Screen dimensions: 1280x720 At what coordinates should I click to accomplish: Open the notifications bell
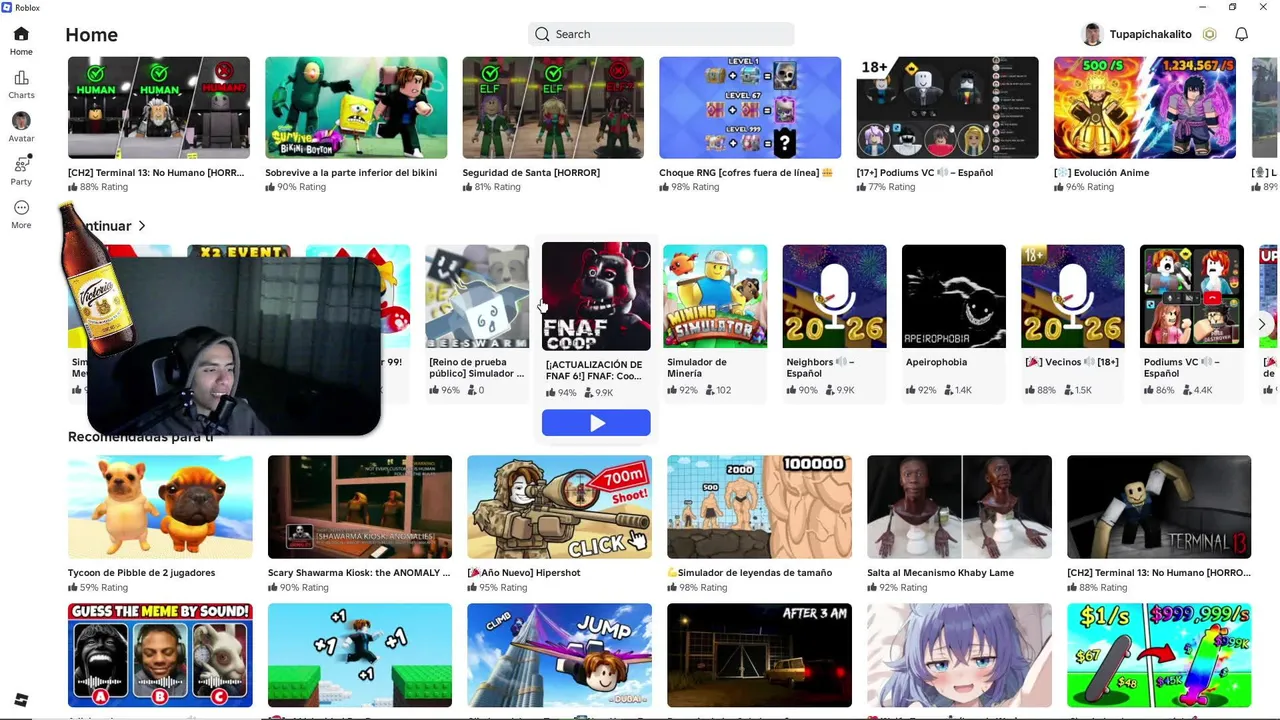(1241, 34)
